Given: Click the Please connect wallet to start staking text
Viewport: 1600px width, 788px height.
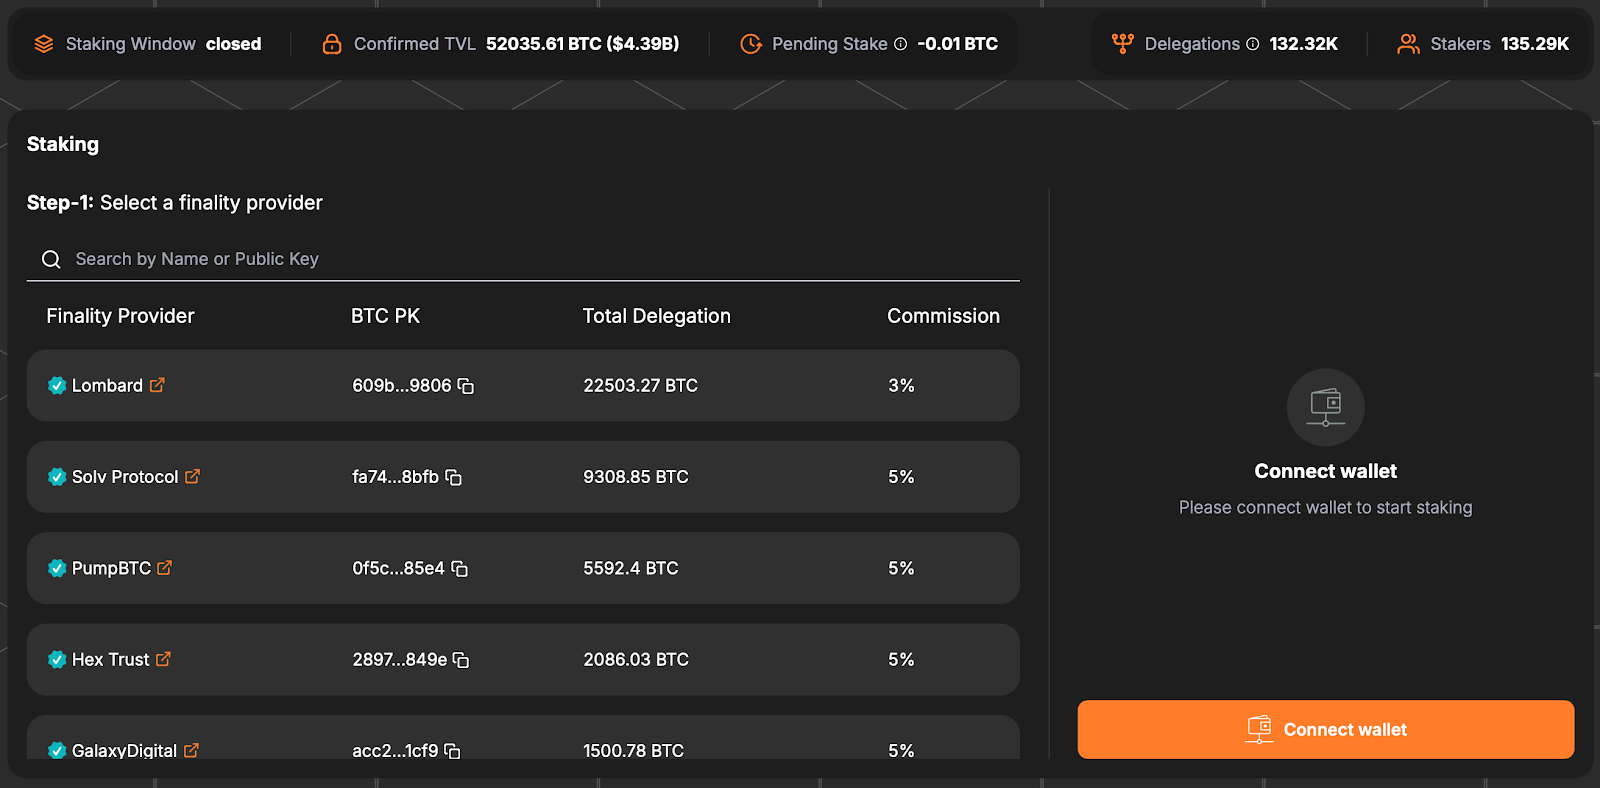Looking at the screenshot, I should [x=1325, y=507].
